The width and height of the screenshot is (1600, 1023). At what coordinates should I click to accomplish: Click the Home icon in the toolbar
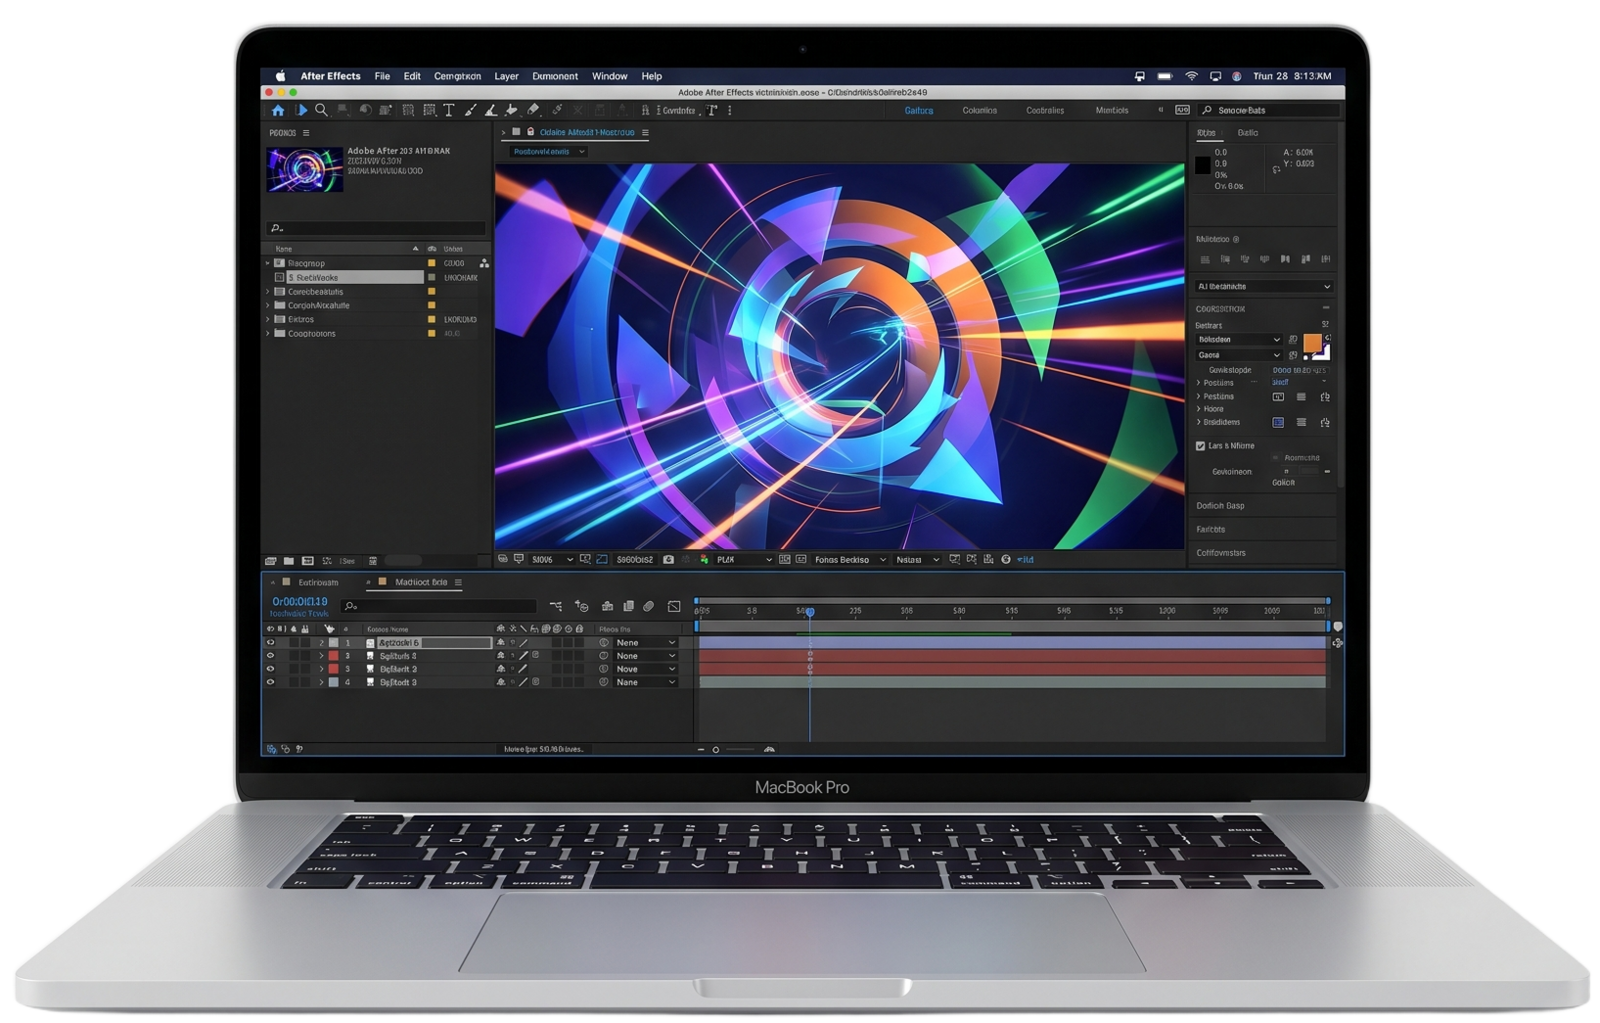(x=278, y=110)
